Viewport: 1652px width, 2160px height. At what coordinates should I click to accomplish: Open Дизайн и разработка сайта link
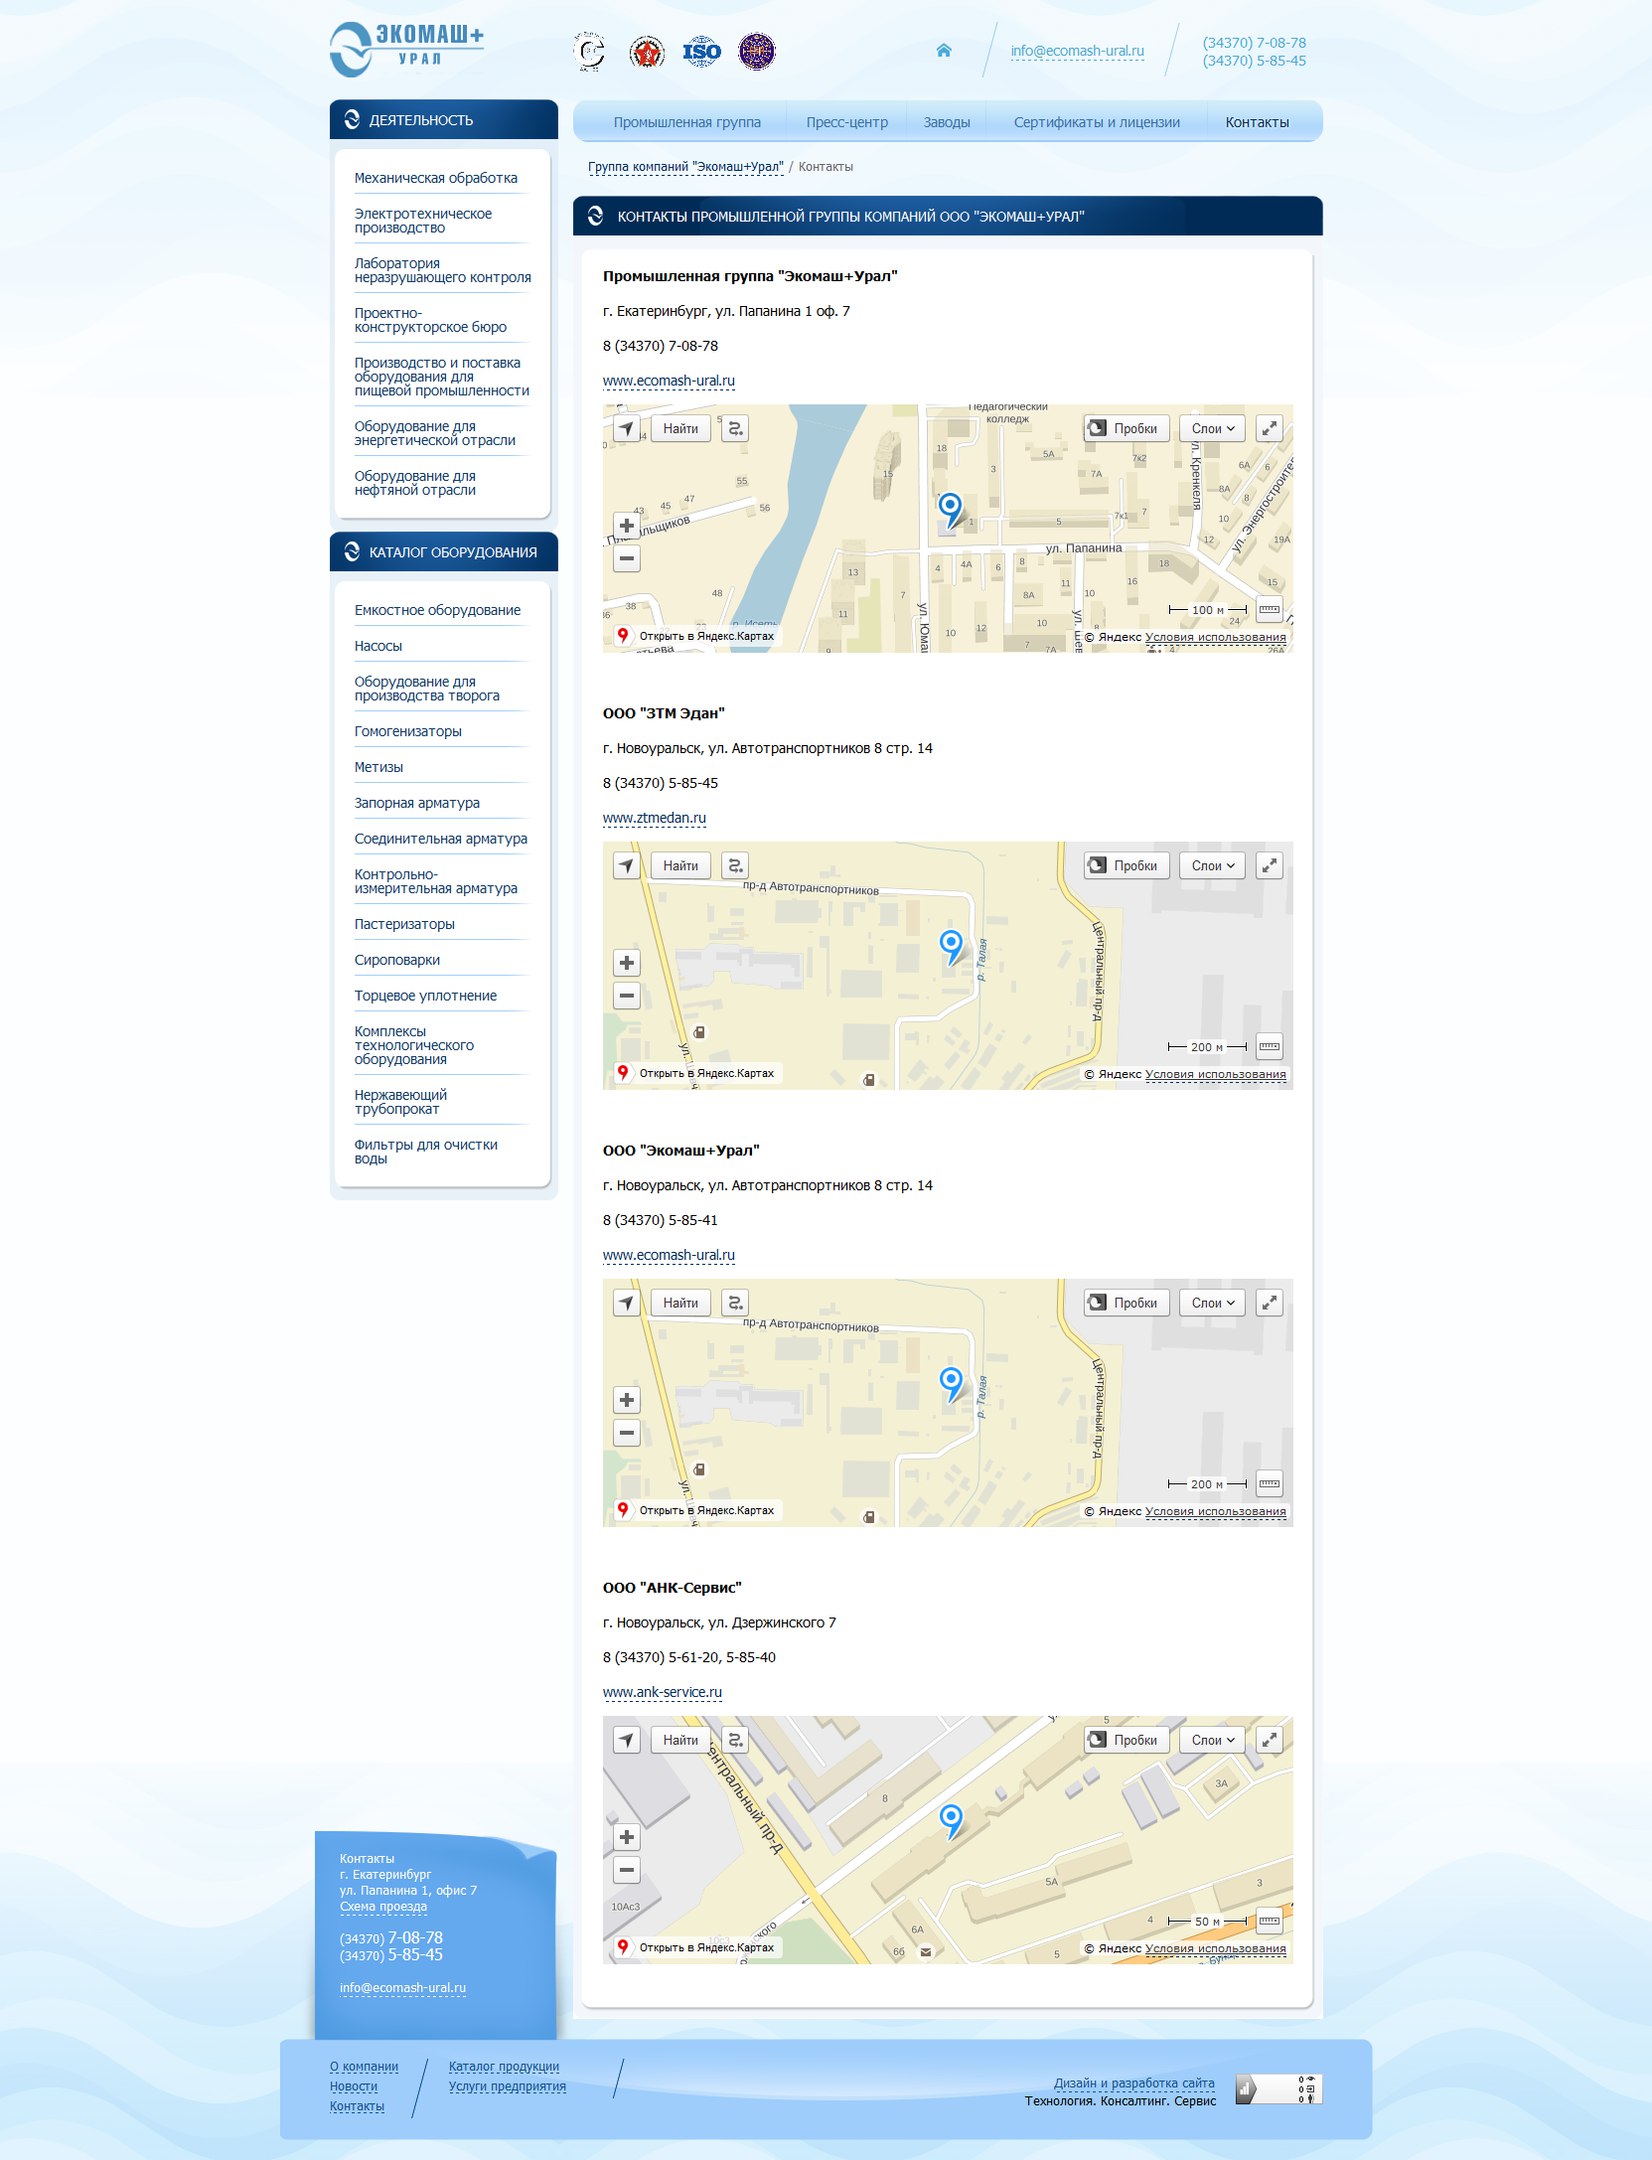click(1134, 2083)
